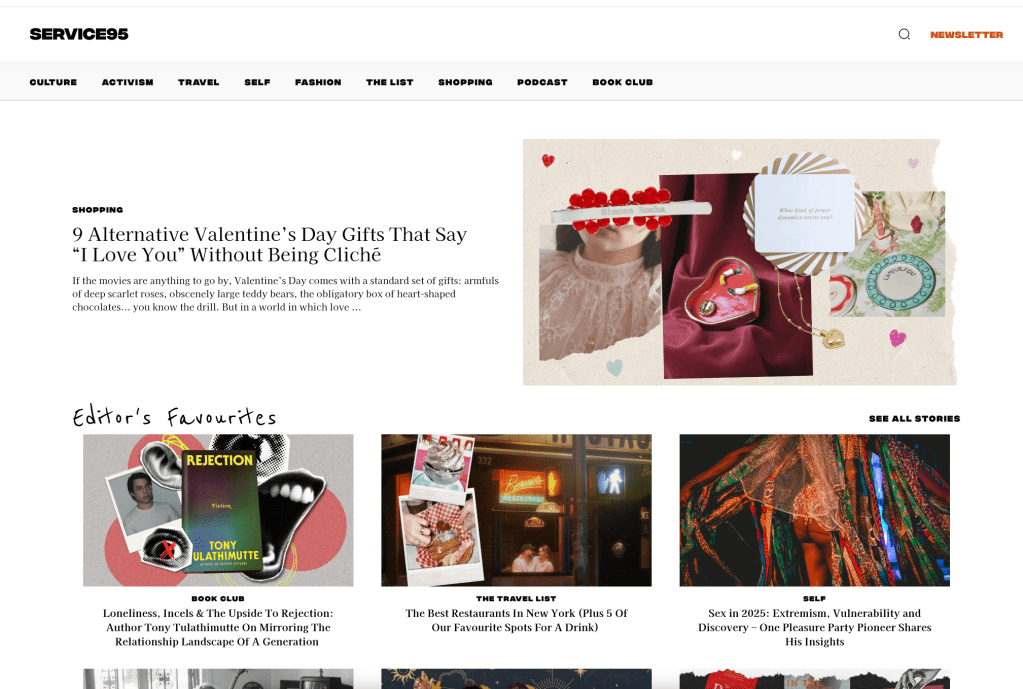This screenshot has width=1023, height=689.
Task: Open the New York restaurants thumbnail
Action: pos(516,510)
